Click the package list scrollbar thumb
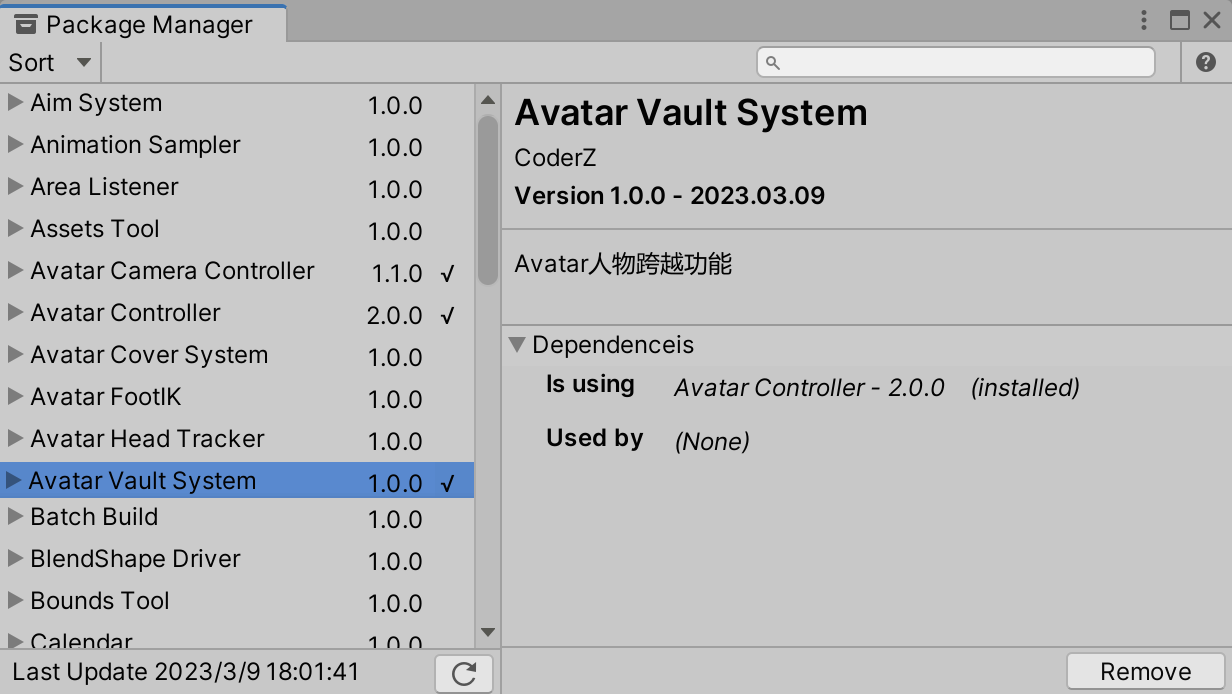The height and width of the screenshot is (694, 1232). [x=488, y=200]
